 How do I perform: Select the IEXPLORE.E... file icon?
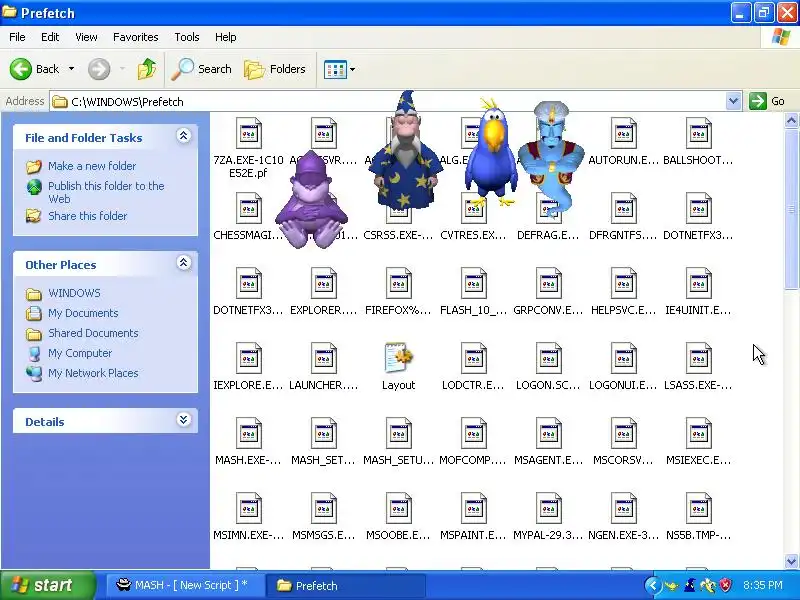click(248, 359)
